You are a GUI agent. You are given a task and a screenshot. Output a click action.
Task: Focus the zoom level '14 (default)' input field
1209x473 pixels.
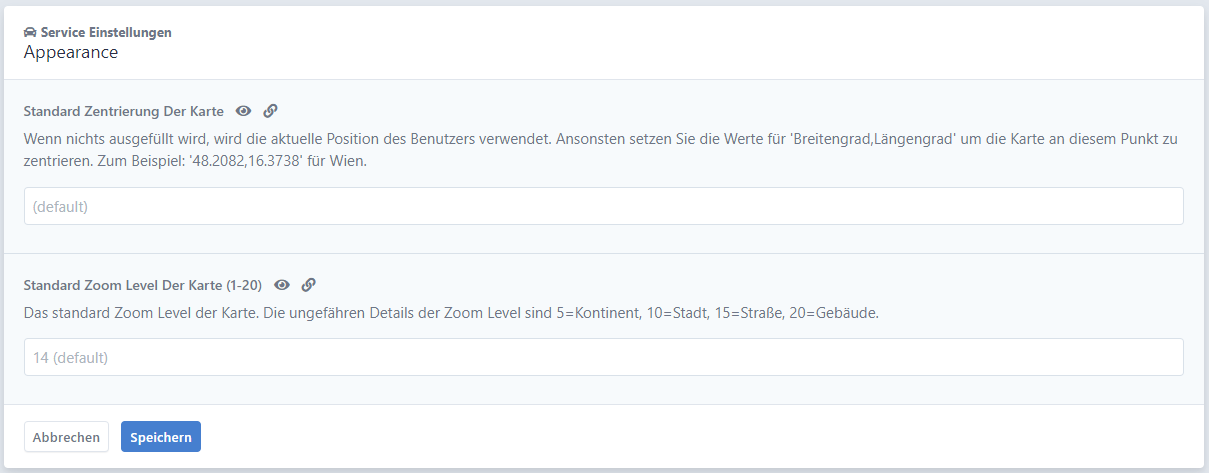coord(604,357)
